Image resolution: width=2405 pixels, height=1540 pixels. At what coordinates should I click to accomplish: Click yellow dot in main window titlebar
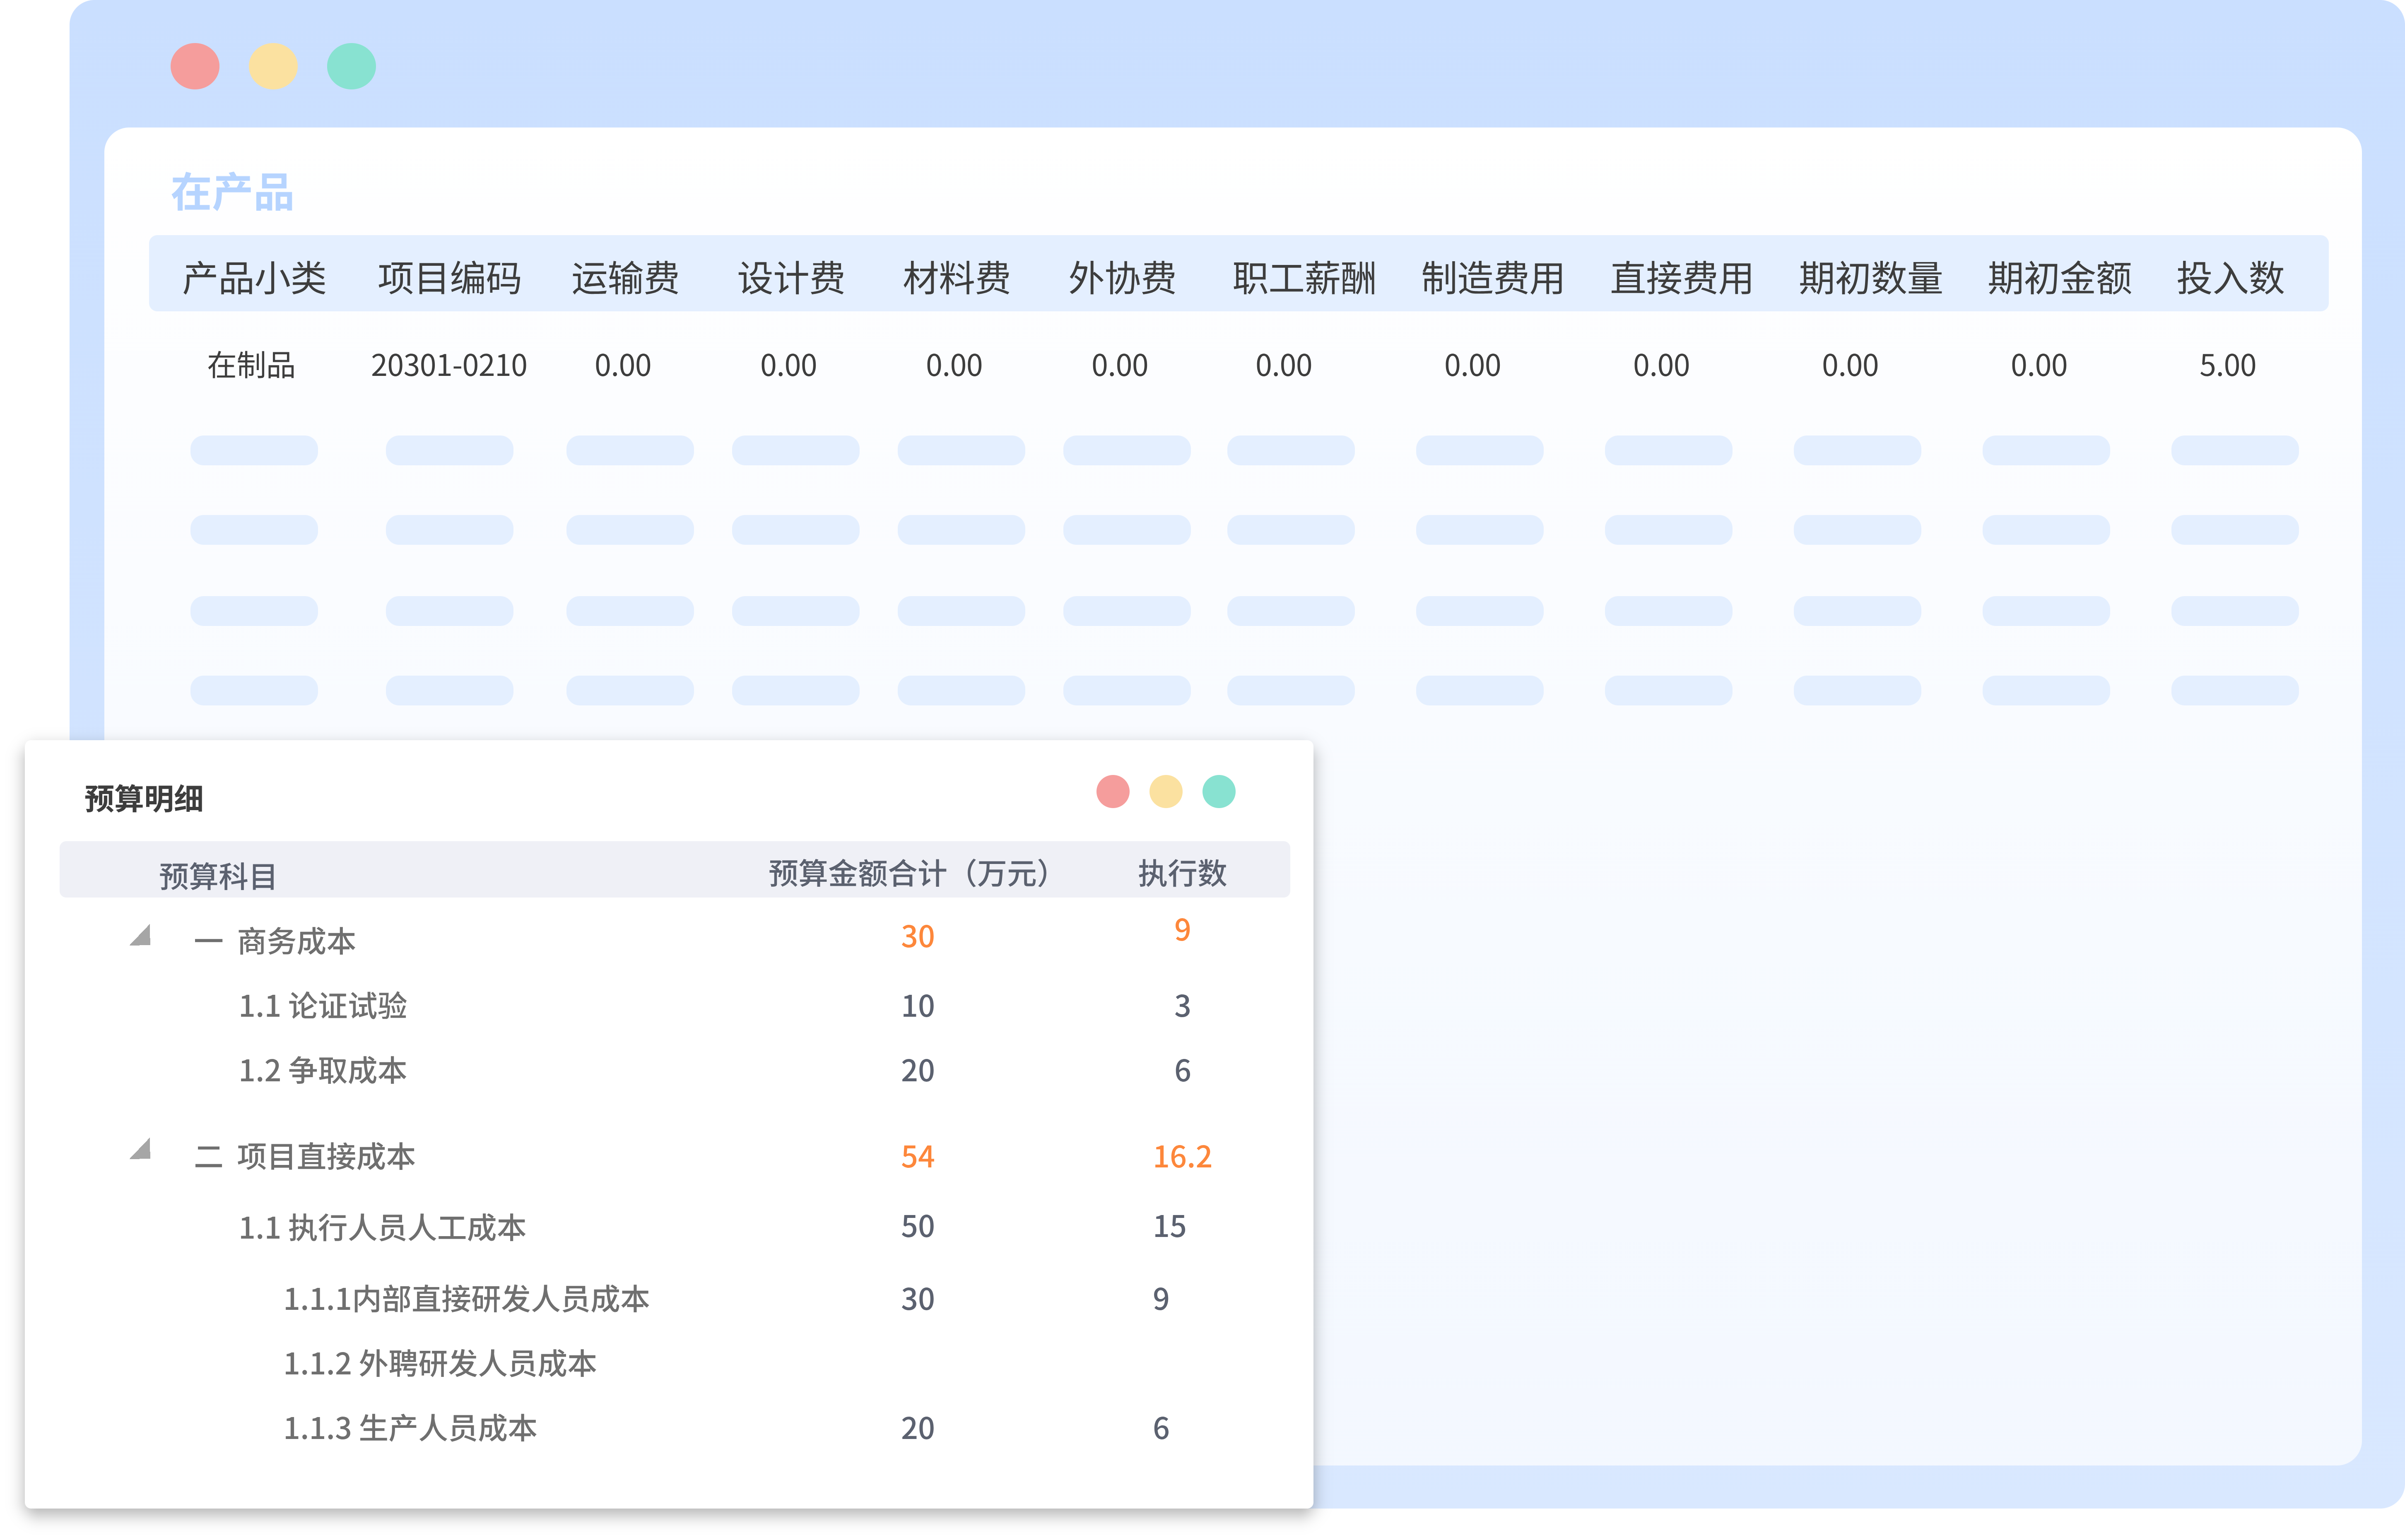(273, 66)
